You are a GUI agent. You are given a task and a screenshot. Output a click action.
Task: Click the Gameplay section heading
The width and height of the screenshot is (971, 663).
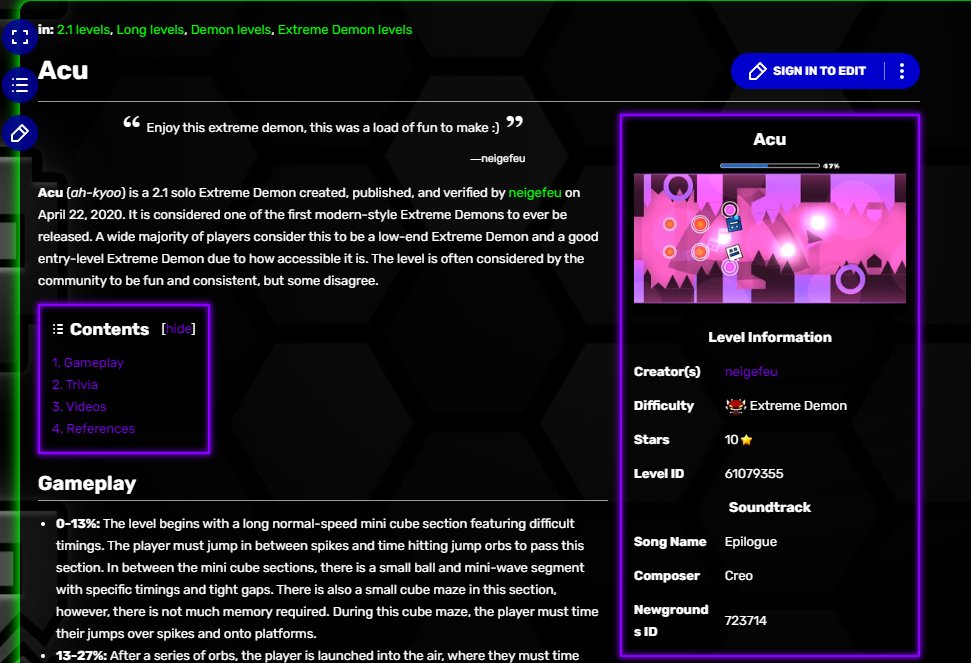click(x=87, y=483)
